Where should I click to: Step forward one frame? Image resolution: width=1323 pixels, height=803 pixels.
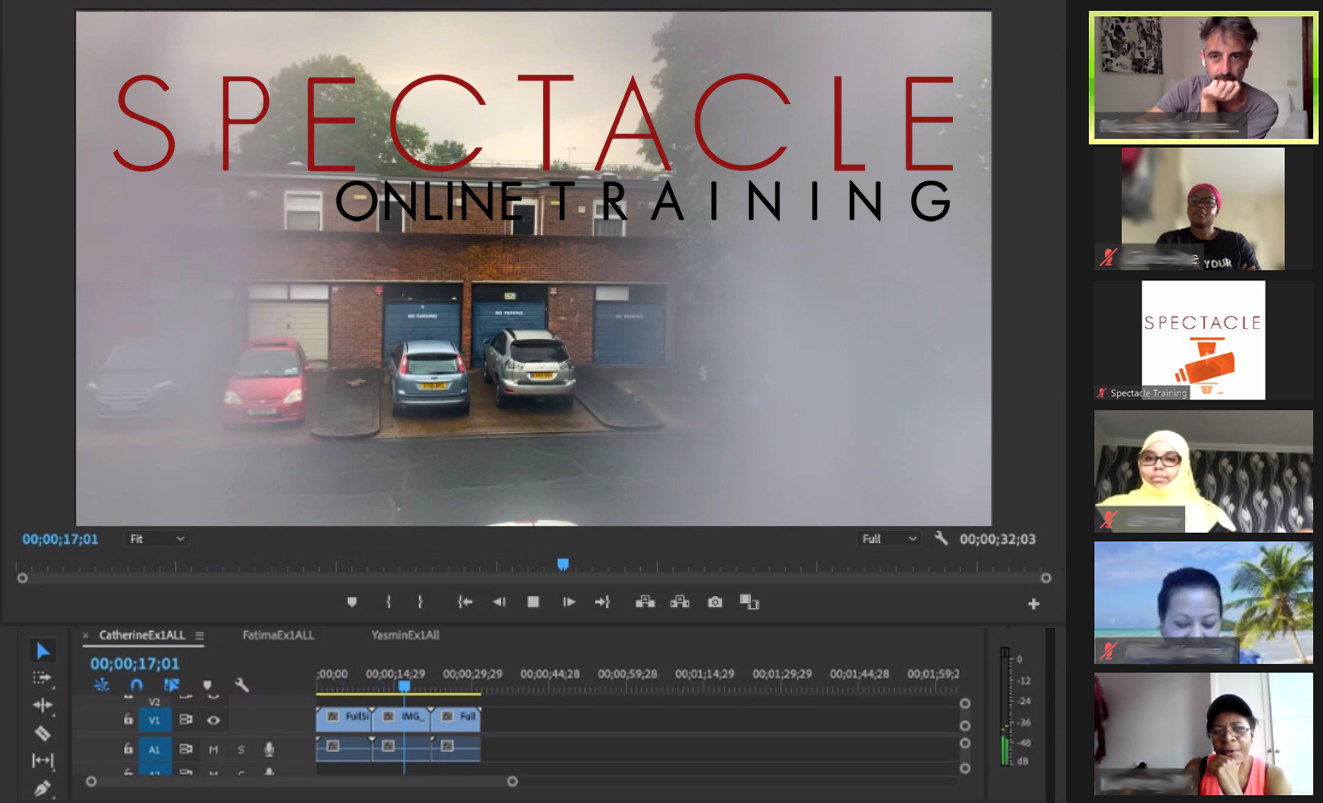568,602
